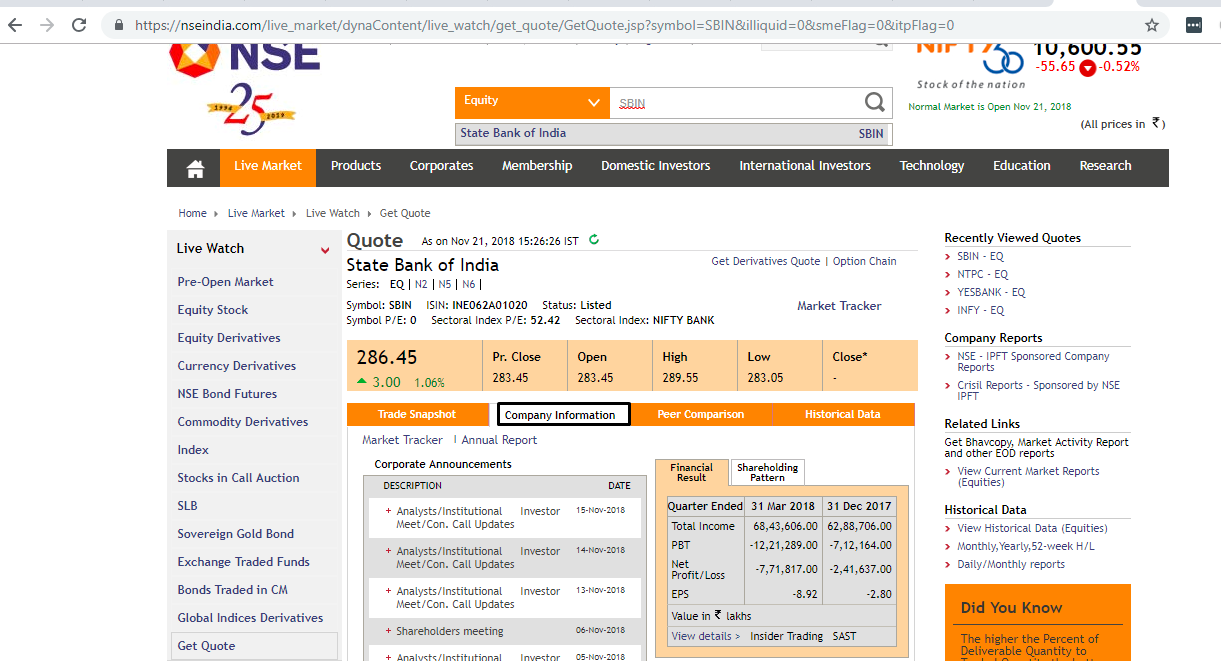Viewport: 1221px width, 661px height.
Task: Open the INFY - EQ recently viewed quote
Action: pyautogui.click(x=980, y=310)
